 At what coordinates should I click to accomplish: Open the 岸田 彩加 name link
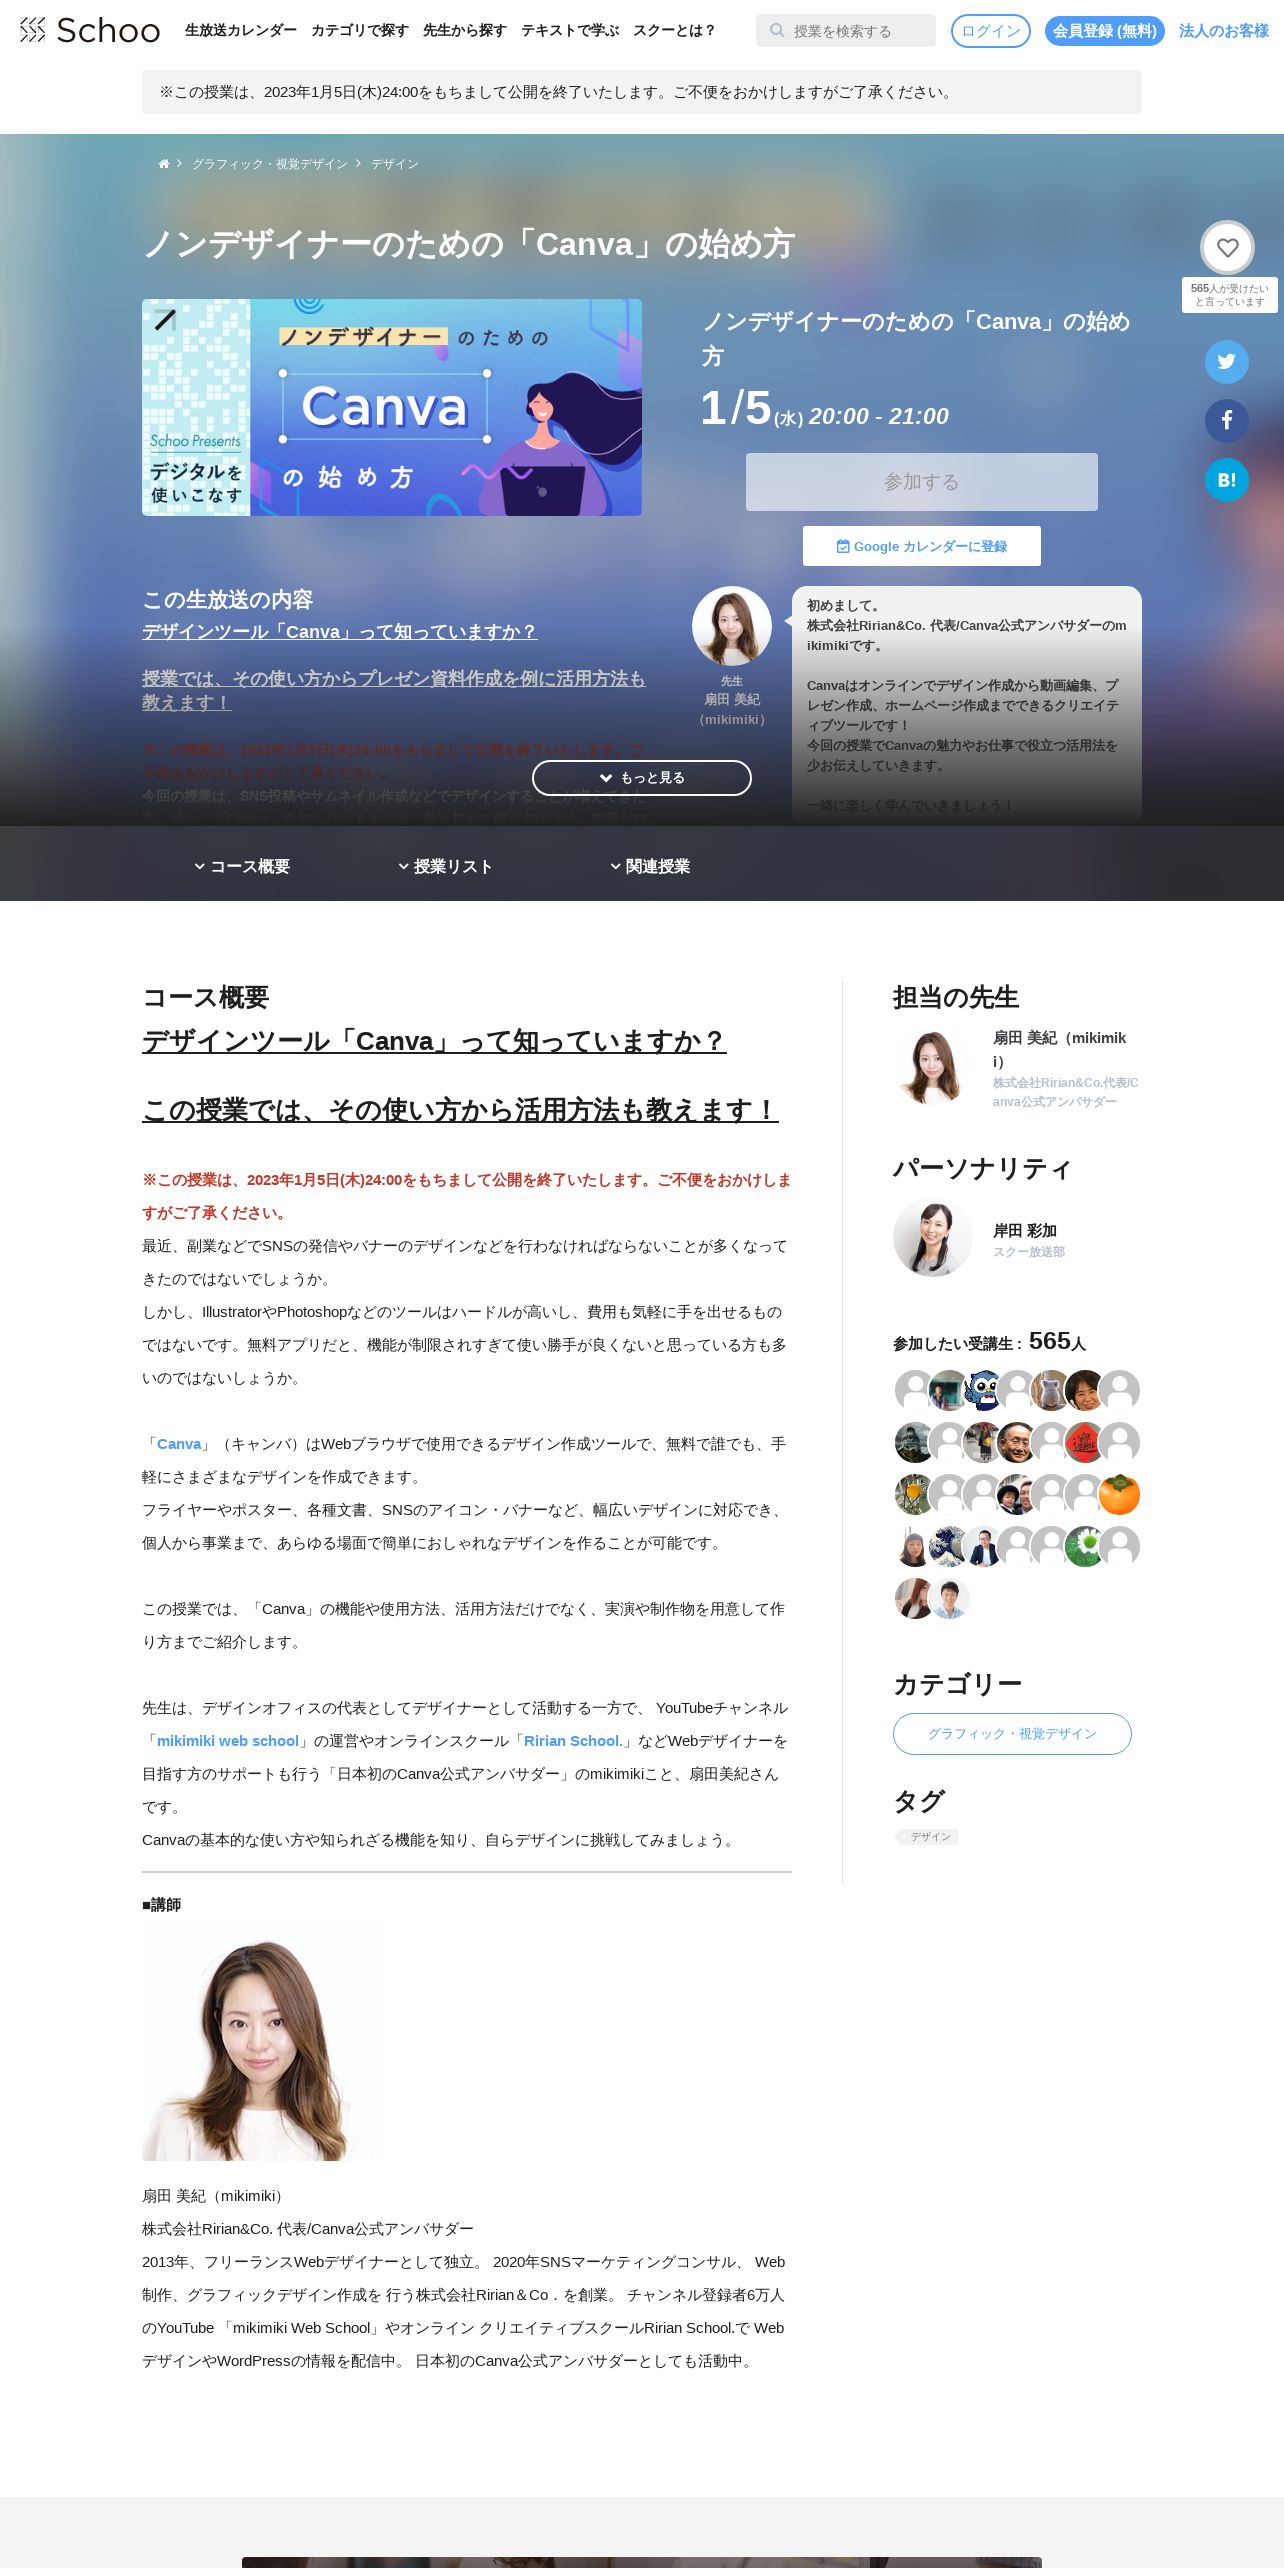[1025, 1231]
